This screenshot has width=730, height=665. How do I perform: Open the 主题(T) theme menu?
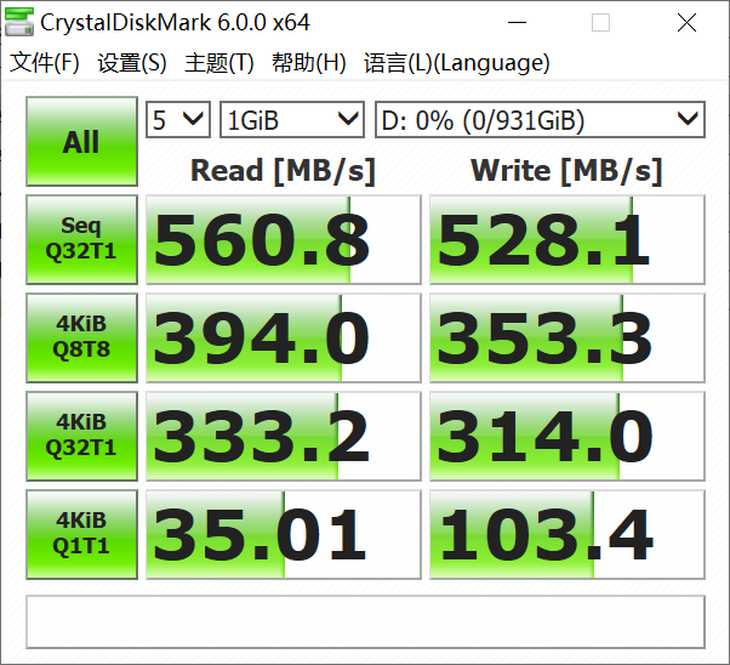point(219,63)
